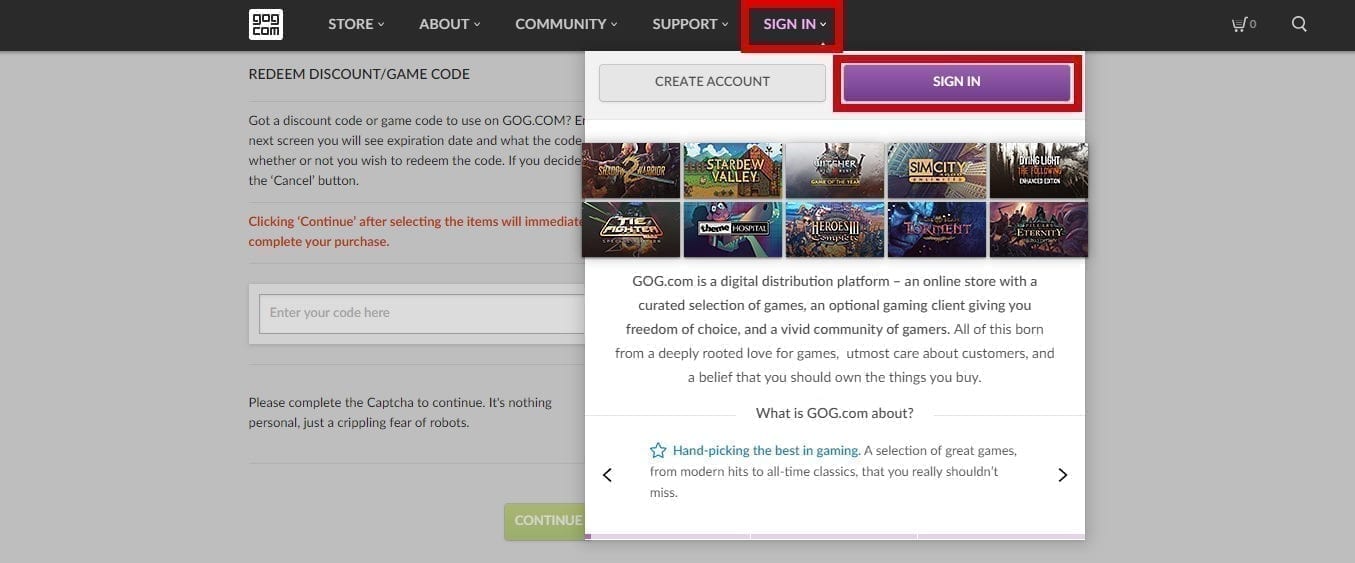The width and height of the screenshot is (1355, 563).
Task: Open the Shadow Warrior 2 thumbnail
Action: click(631, 170)
